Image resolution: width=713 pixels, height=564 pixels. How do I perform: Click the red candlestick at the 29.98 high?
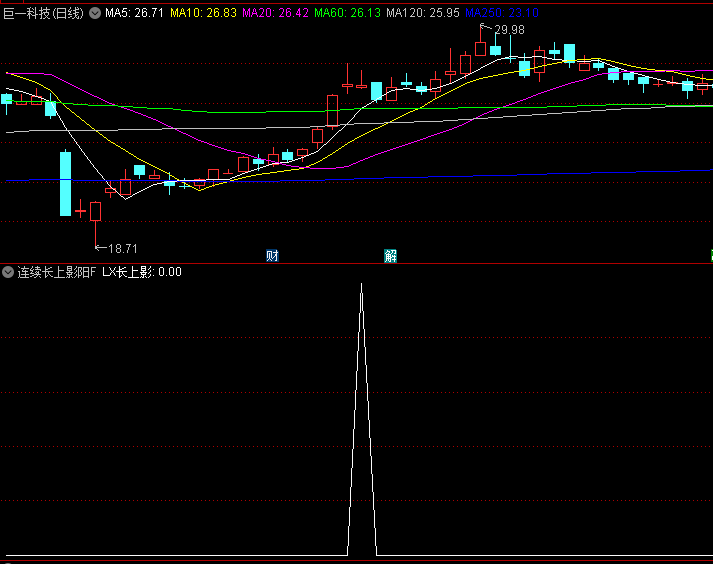(480, 48)
